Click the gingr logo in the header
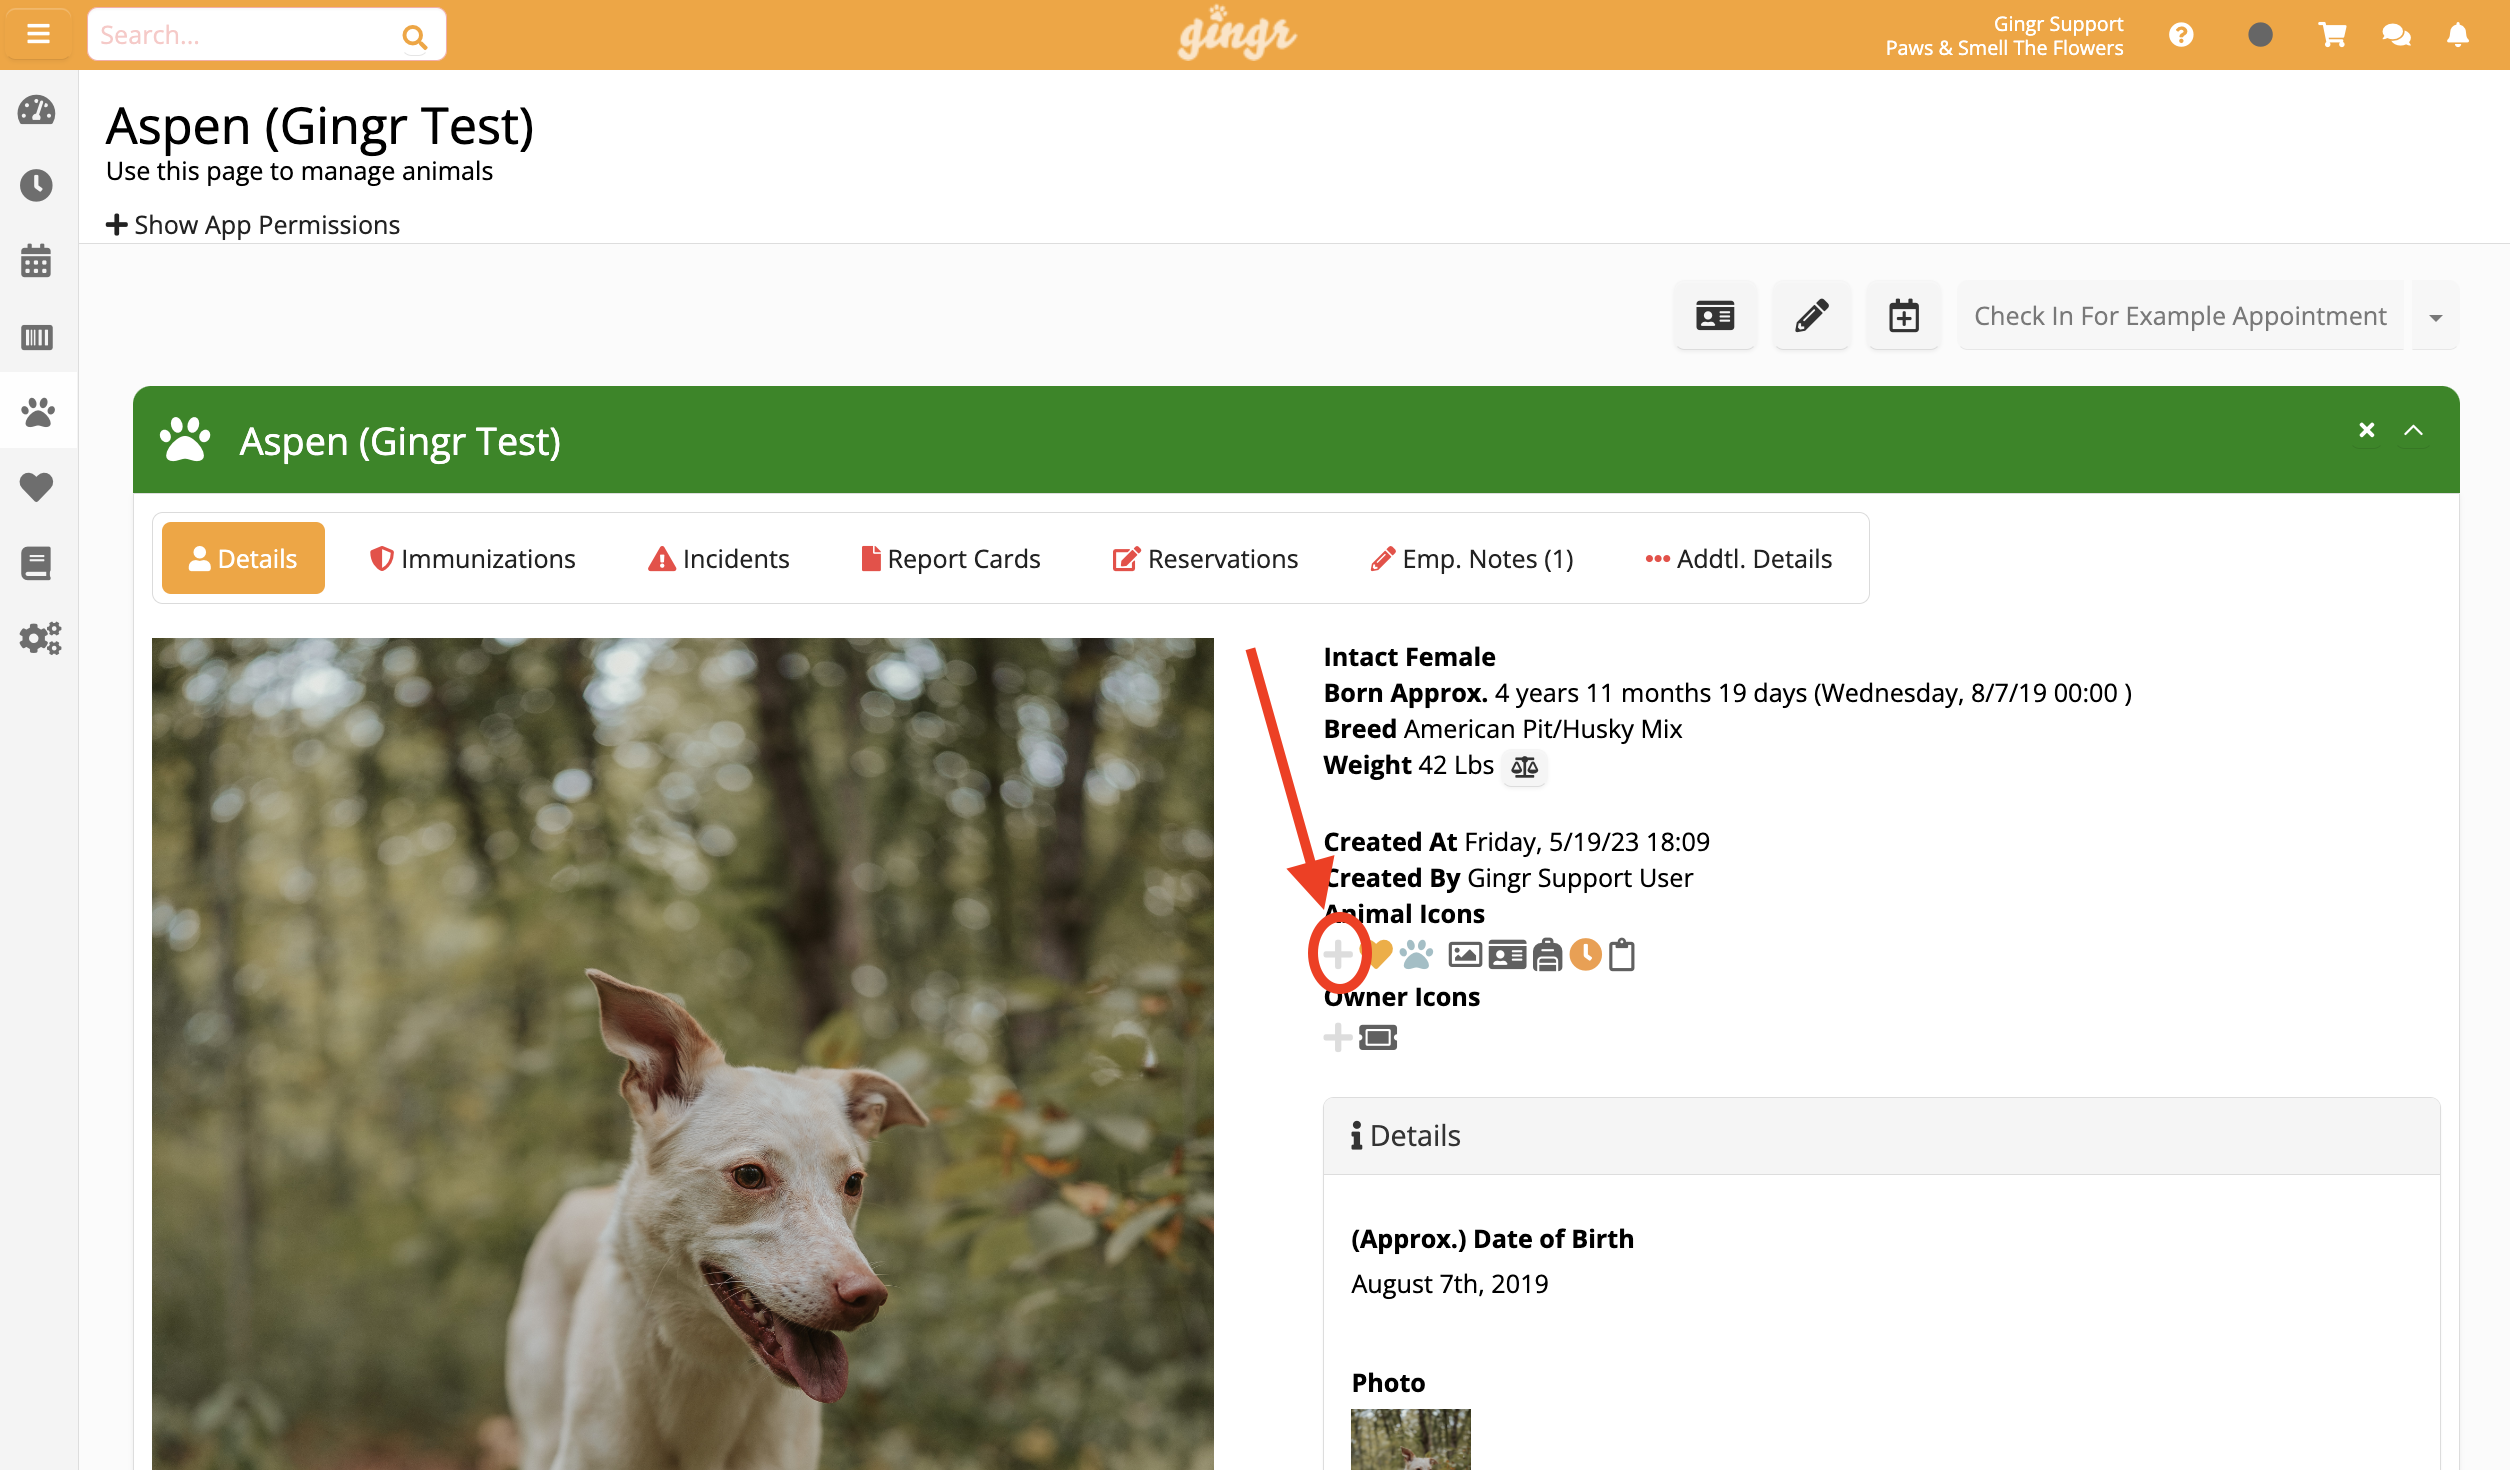 pos(1237,34)
